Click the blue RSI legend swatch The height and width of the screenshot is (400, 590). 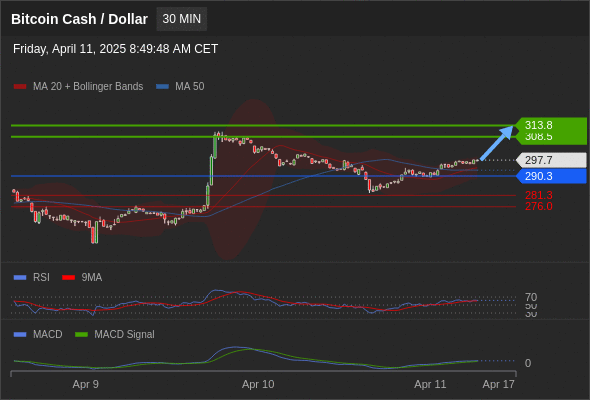click(x=20, y=278)
